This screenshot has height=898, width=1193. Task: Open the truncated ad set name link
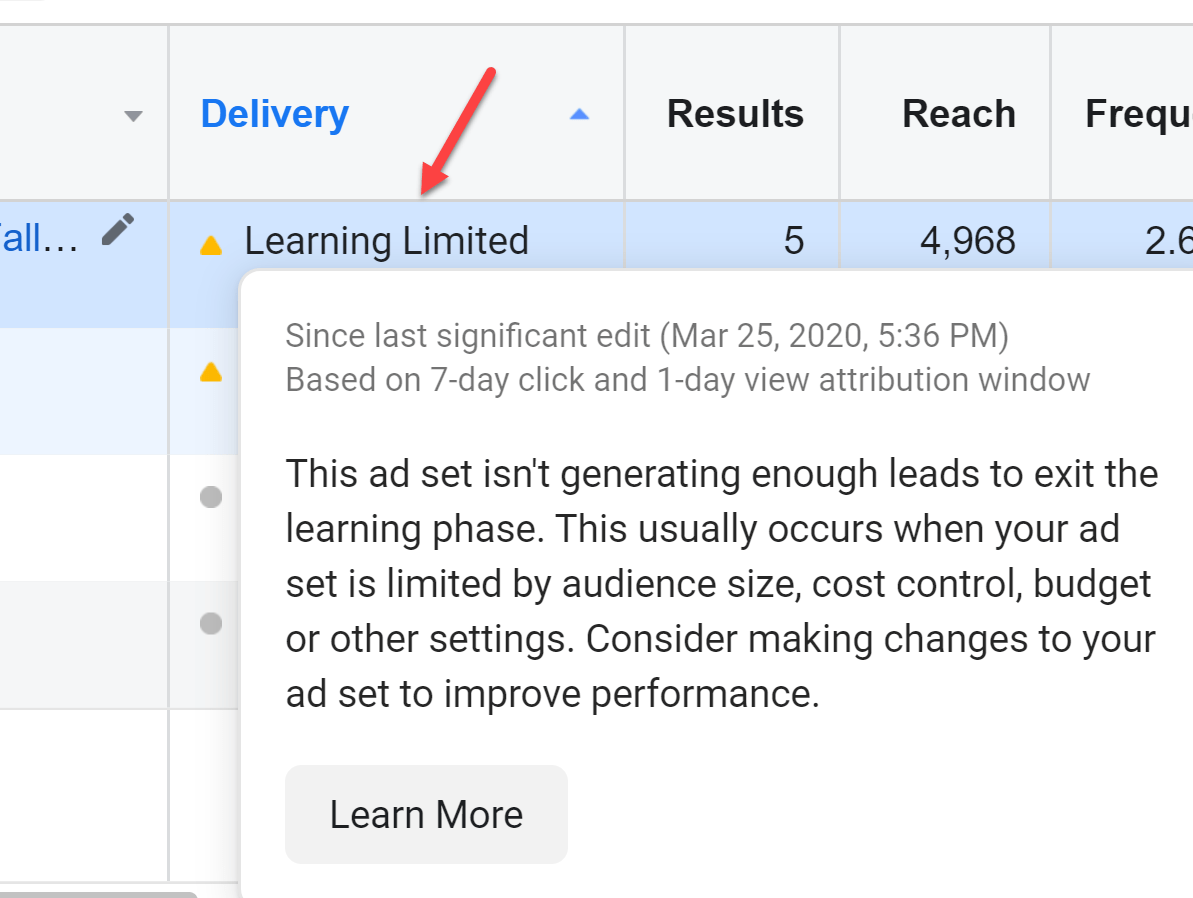pos(39,238)
